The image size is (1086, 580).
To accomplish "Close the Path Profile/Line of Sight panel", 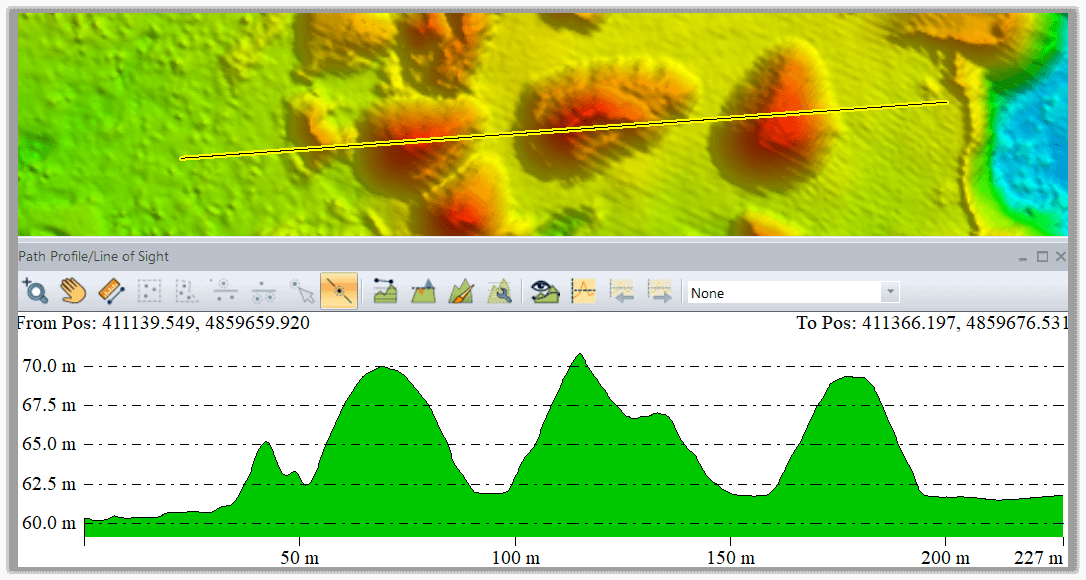I will 1060,256.
